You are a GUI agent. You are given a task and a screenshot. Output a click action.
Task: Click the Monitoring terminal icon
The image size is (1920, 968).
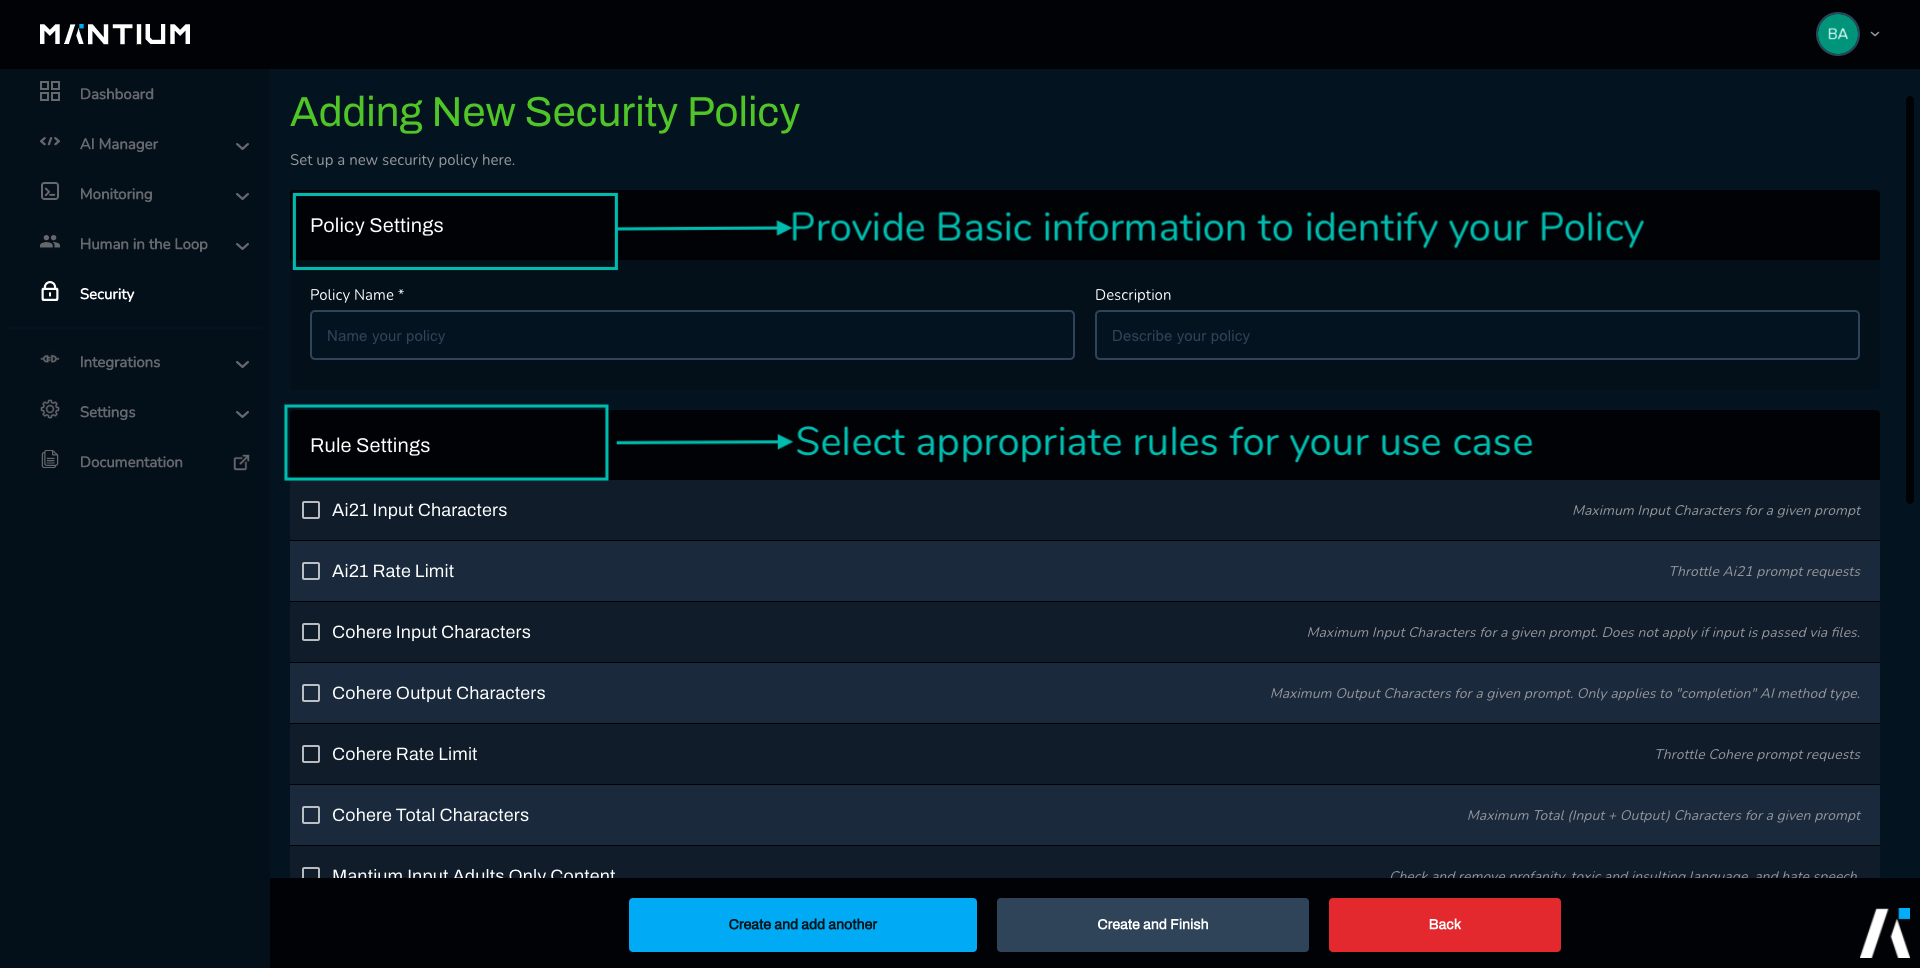50,192
